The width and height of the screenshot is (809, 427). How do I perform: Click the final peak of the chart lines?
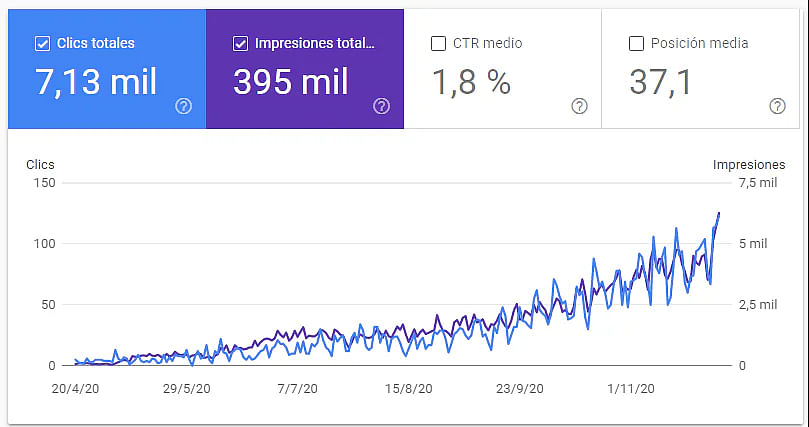click(718, 213)
